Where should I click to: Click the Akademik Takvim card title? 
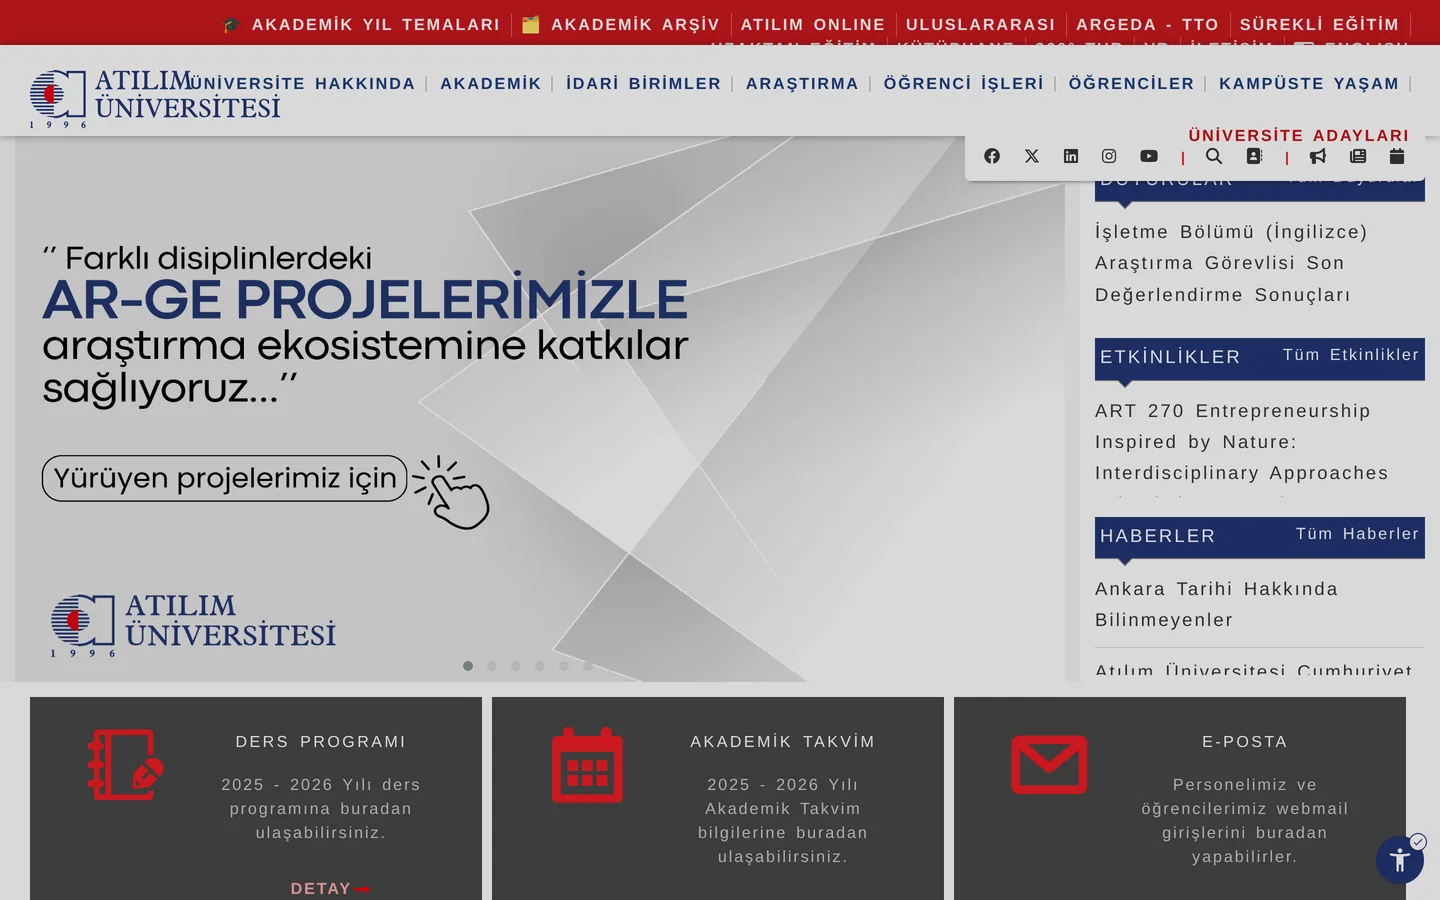coord(783,742)
